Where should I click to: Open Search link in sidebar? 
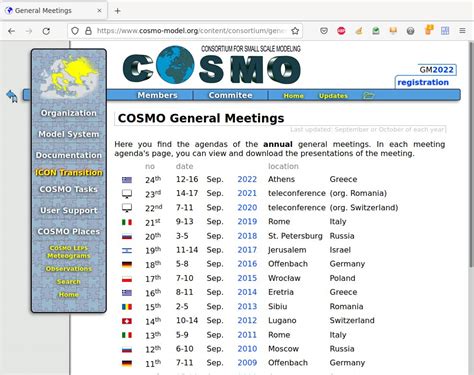click(x=69, y=282)
